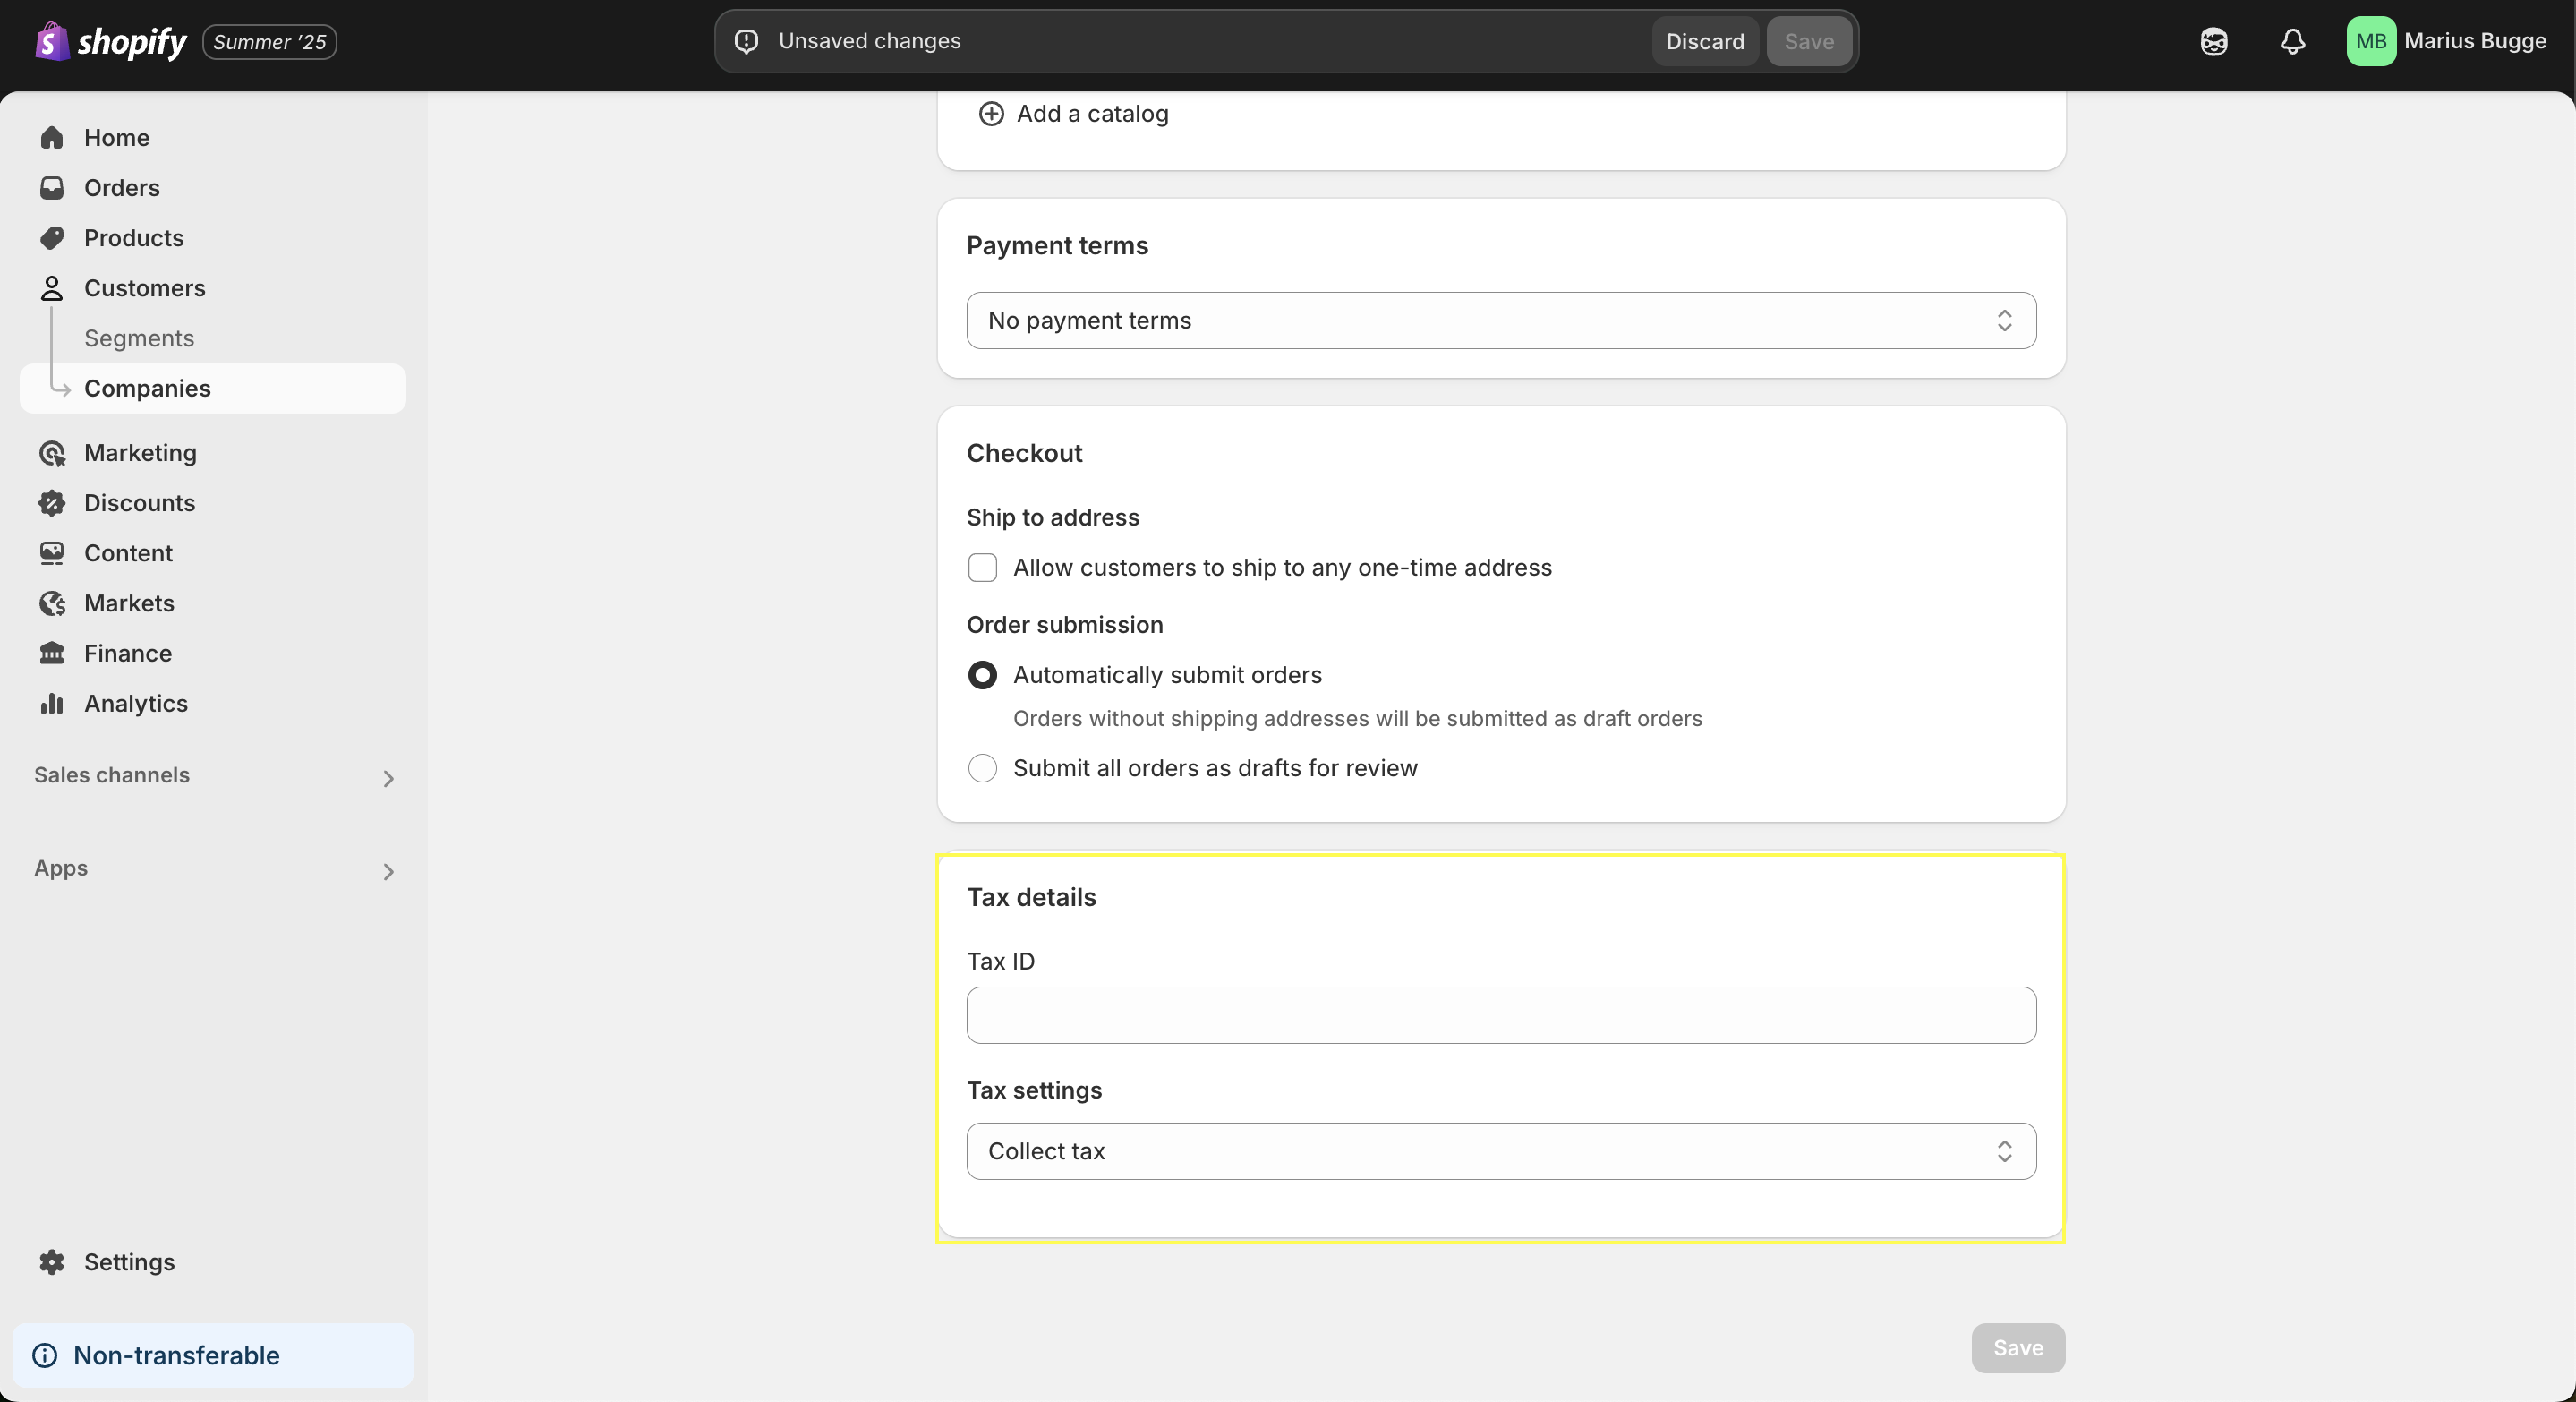The height and width of the screenshot is (1402, 2576).
Task: Click the Products tag icon
Action: point(52,238)
